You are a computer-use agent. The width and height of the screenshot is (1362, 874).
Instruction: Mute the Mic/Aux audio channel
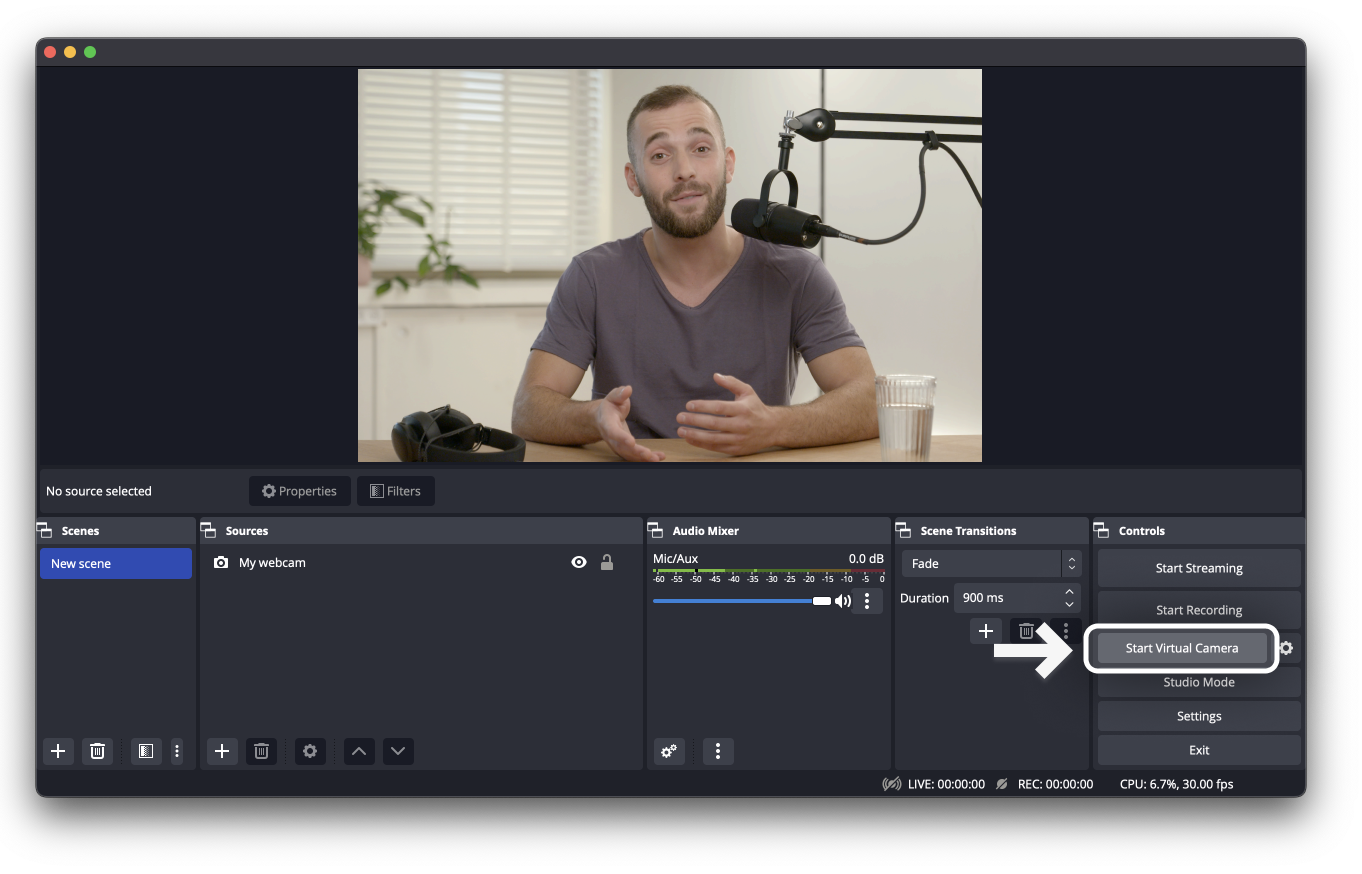pyautogui.click(x=842, y=601)
